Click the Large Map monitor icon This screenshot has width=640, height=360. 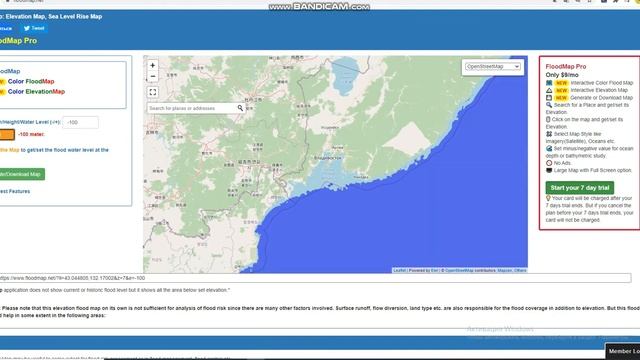(549, 170)
